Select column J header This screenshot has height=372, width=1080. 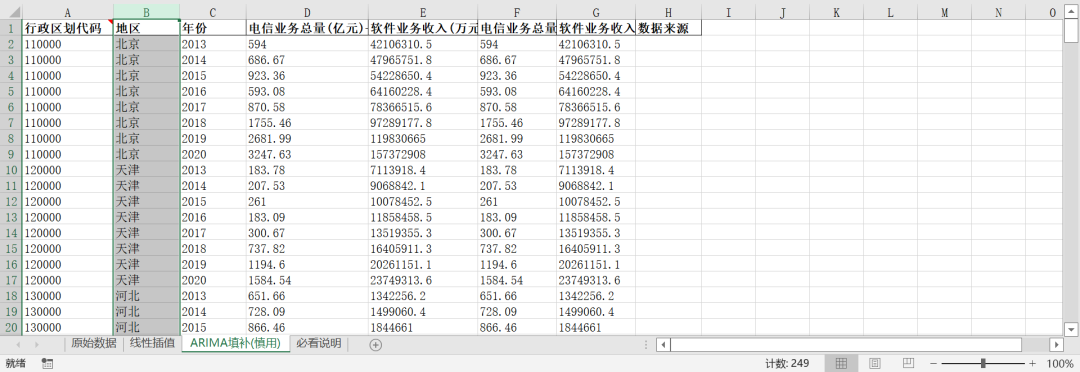click(782, 12)
